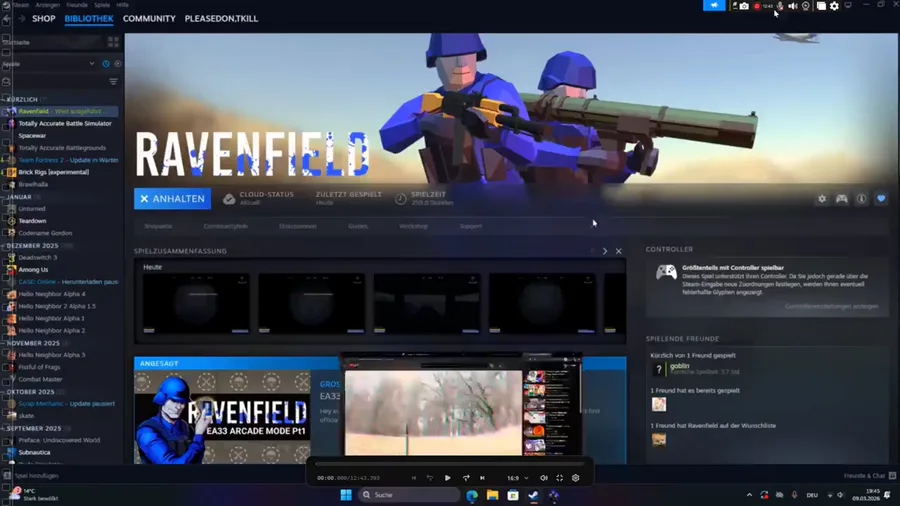Open the video player settings hexagon icon
900x506 pixels.
576,478
